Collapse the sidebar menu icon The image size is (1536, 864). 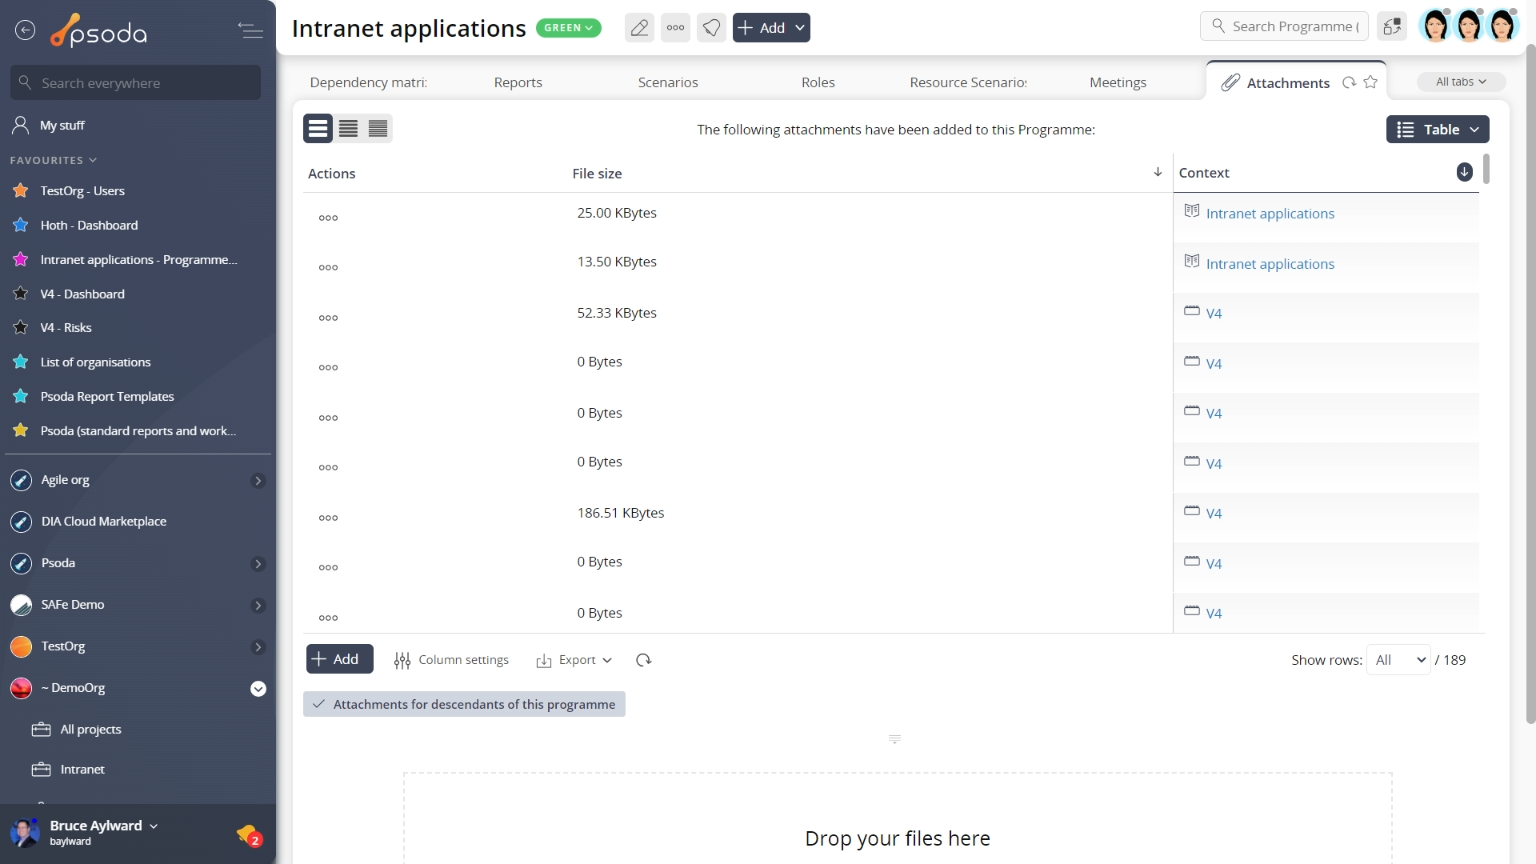(x=250, y=31)
